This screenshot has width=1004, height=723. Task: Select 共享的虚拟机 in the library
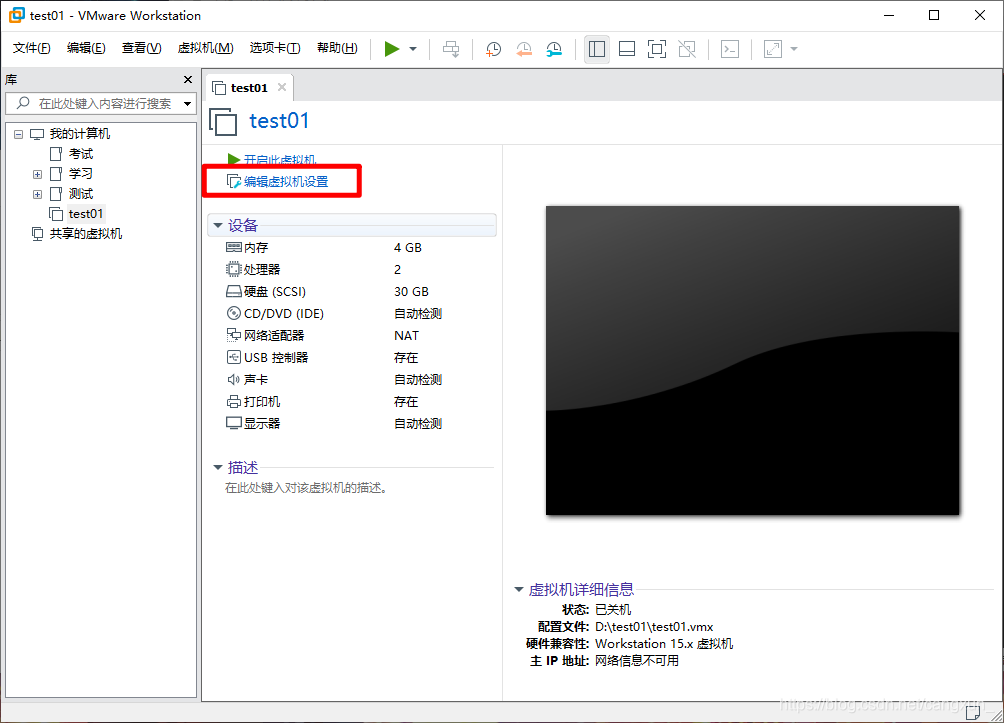[x=86, y=234]
